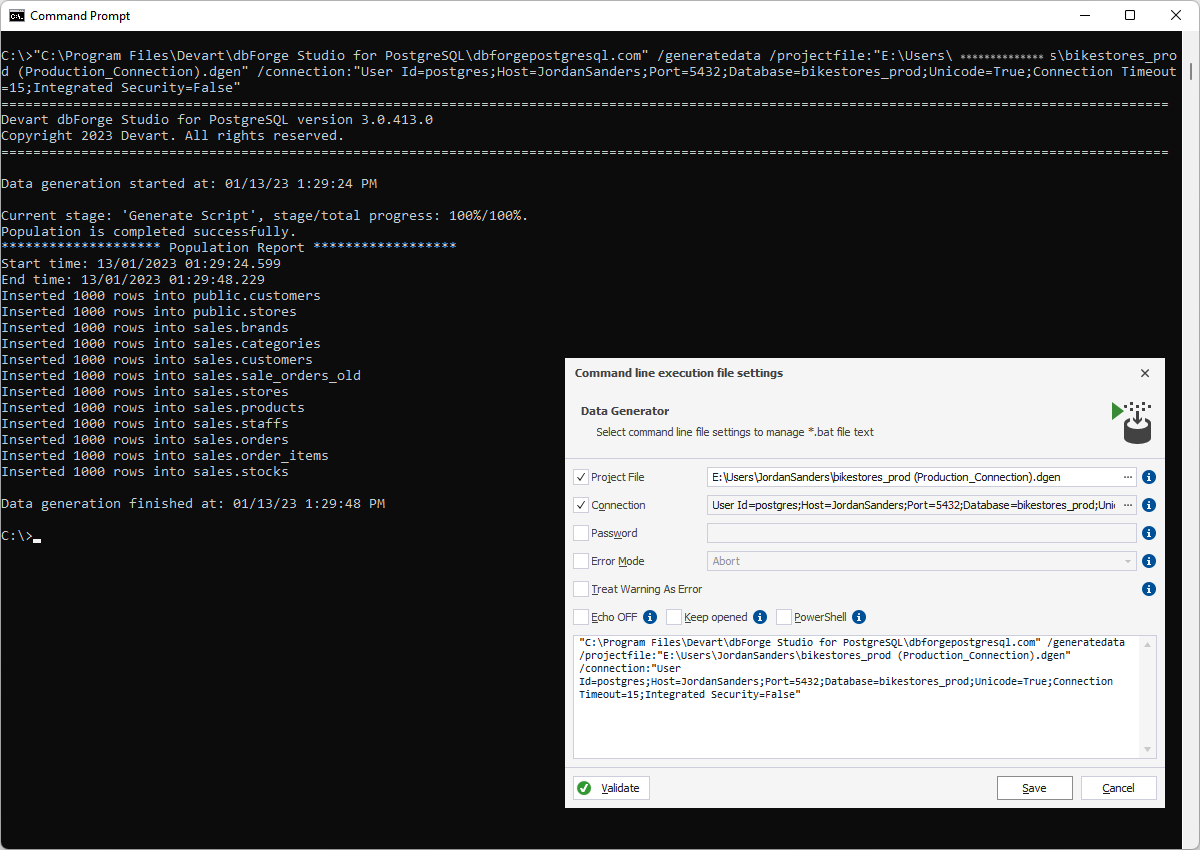
Task: Click Save to generate the bat file
Action: (x=1034, y=788)
